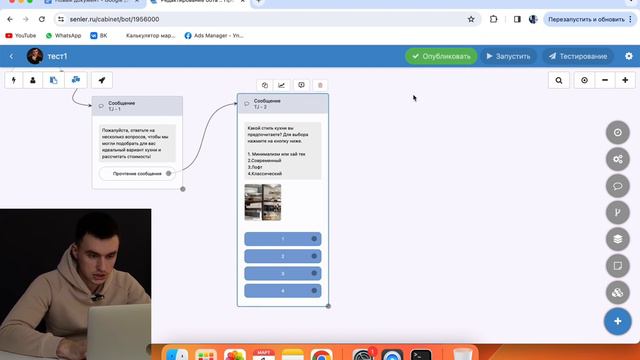The width and height of the screenshot is (640, 360).
Task: Open statistics chart for selected block
Action: (x=282, y=85)
